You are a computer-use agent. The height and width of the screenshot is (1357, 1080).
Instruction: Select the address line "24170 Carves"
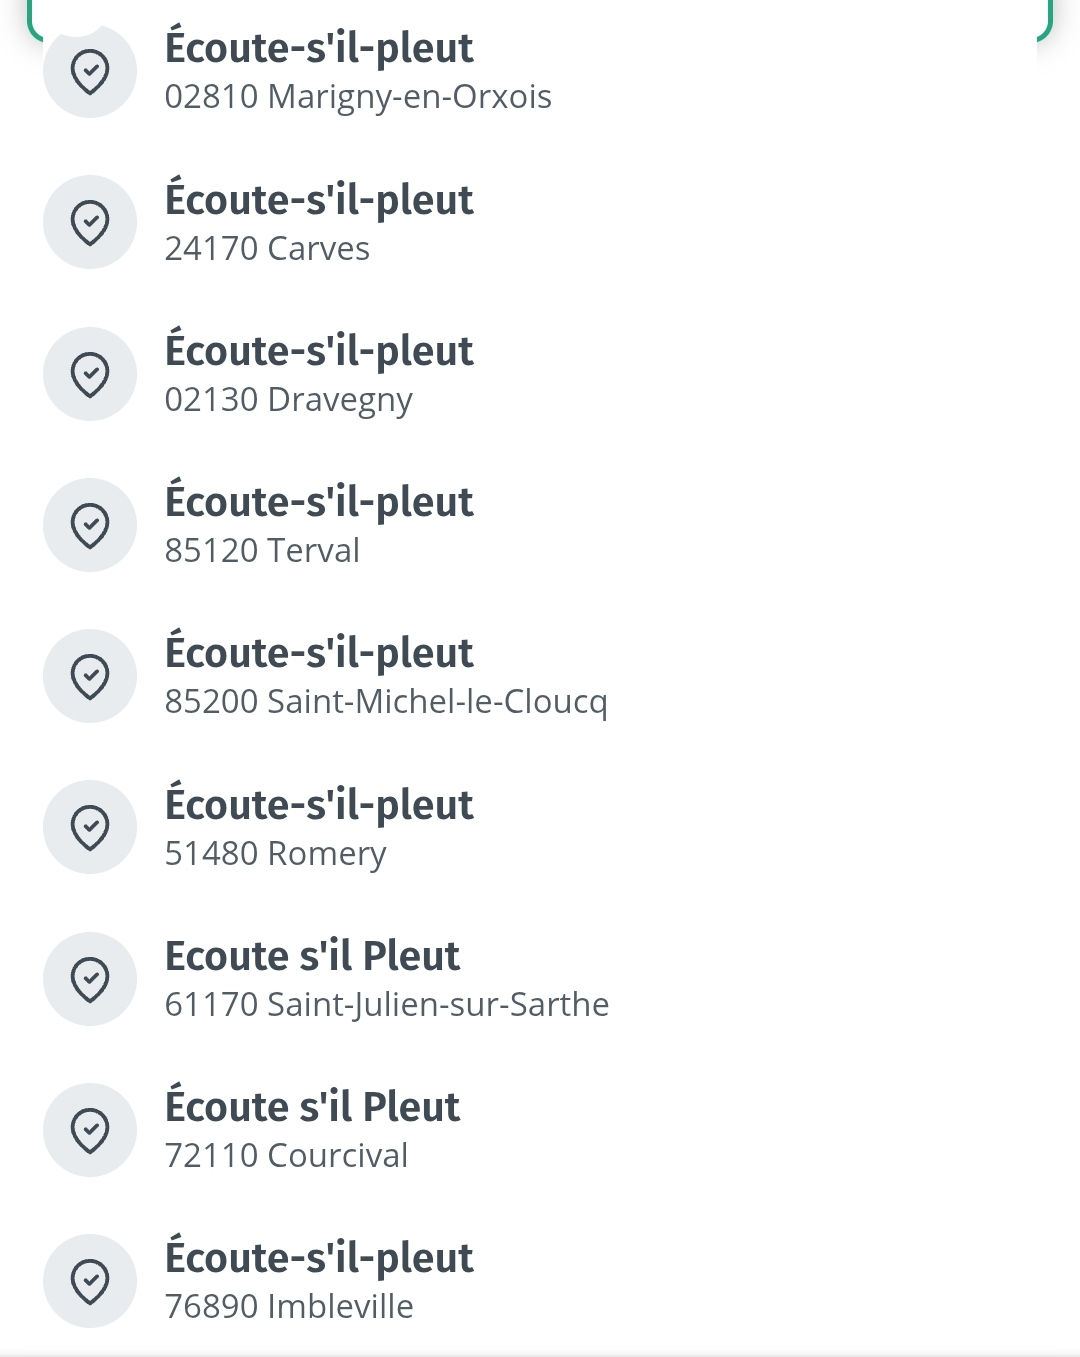pos(267,249)
